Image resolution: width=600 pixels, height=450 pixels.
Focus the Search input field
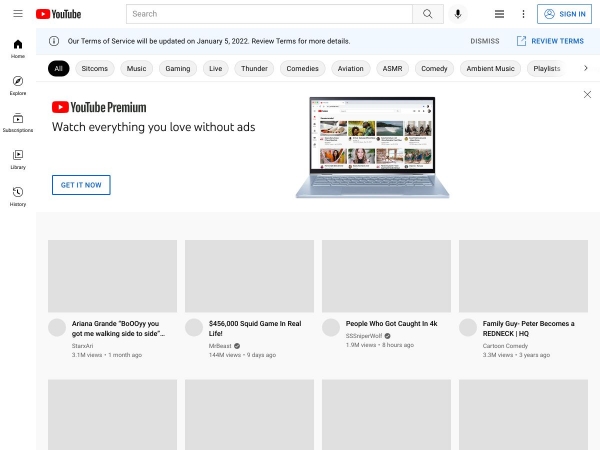tap(269, 14)
